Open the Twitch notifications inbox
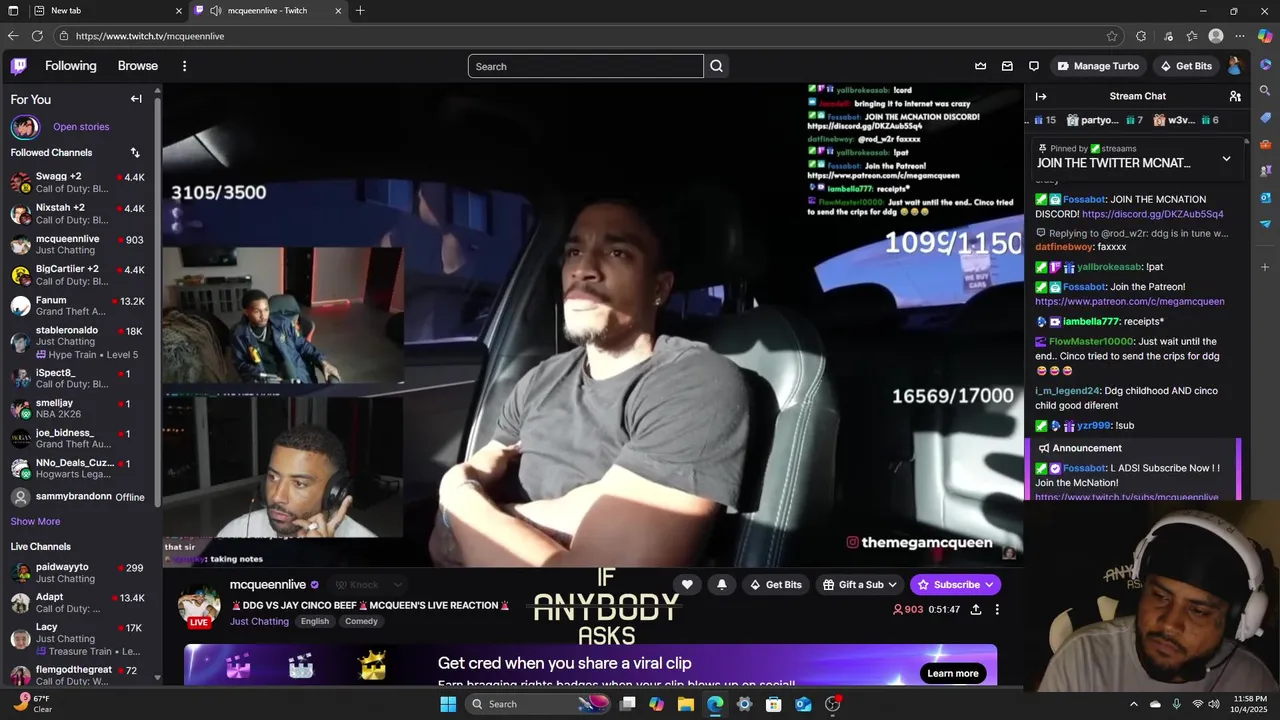1280x720 pixels. (1007, 66)
